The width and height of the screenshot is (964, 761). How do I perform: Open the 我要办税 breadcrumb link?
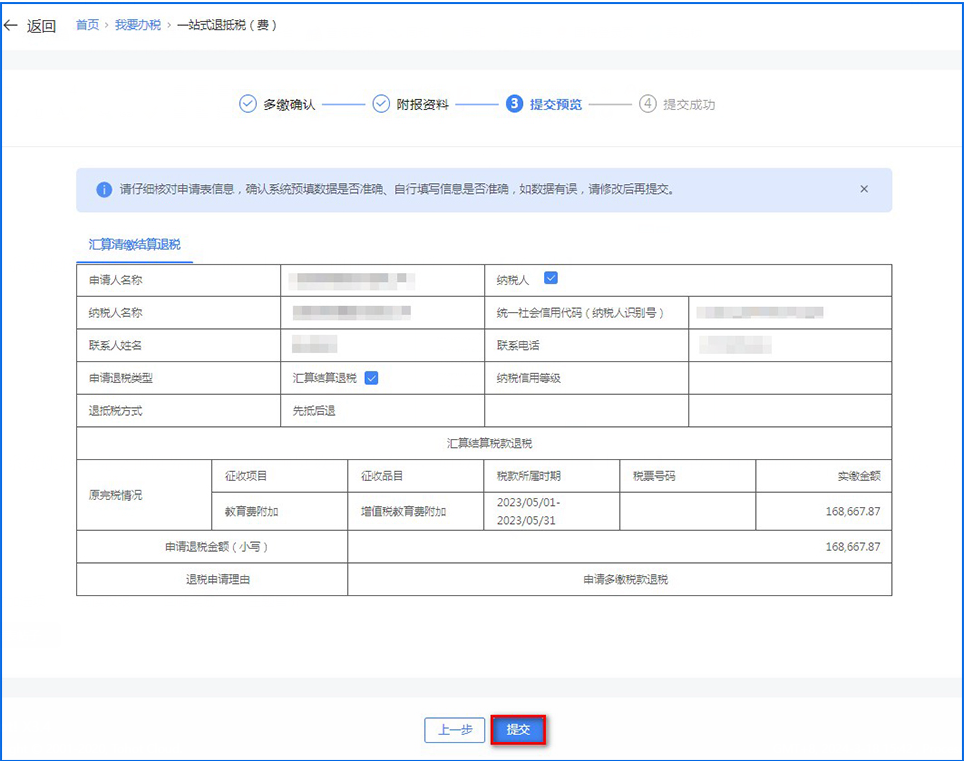click(x=137, y=25)
